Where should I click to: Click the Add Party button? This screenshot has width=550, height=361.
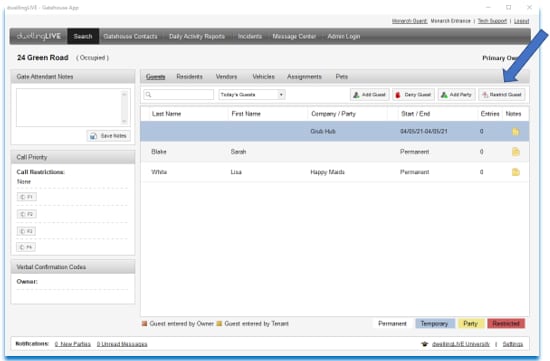(x=456, y=95)
